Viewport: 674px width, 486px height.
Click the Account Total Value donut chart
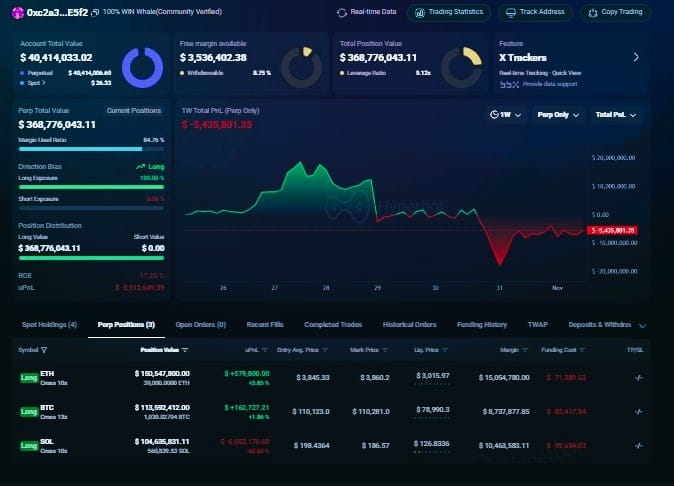coord(143,67)
